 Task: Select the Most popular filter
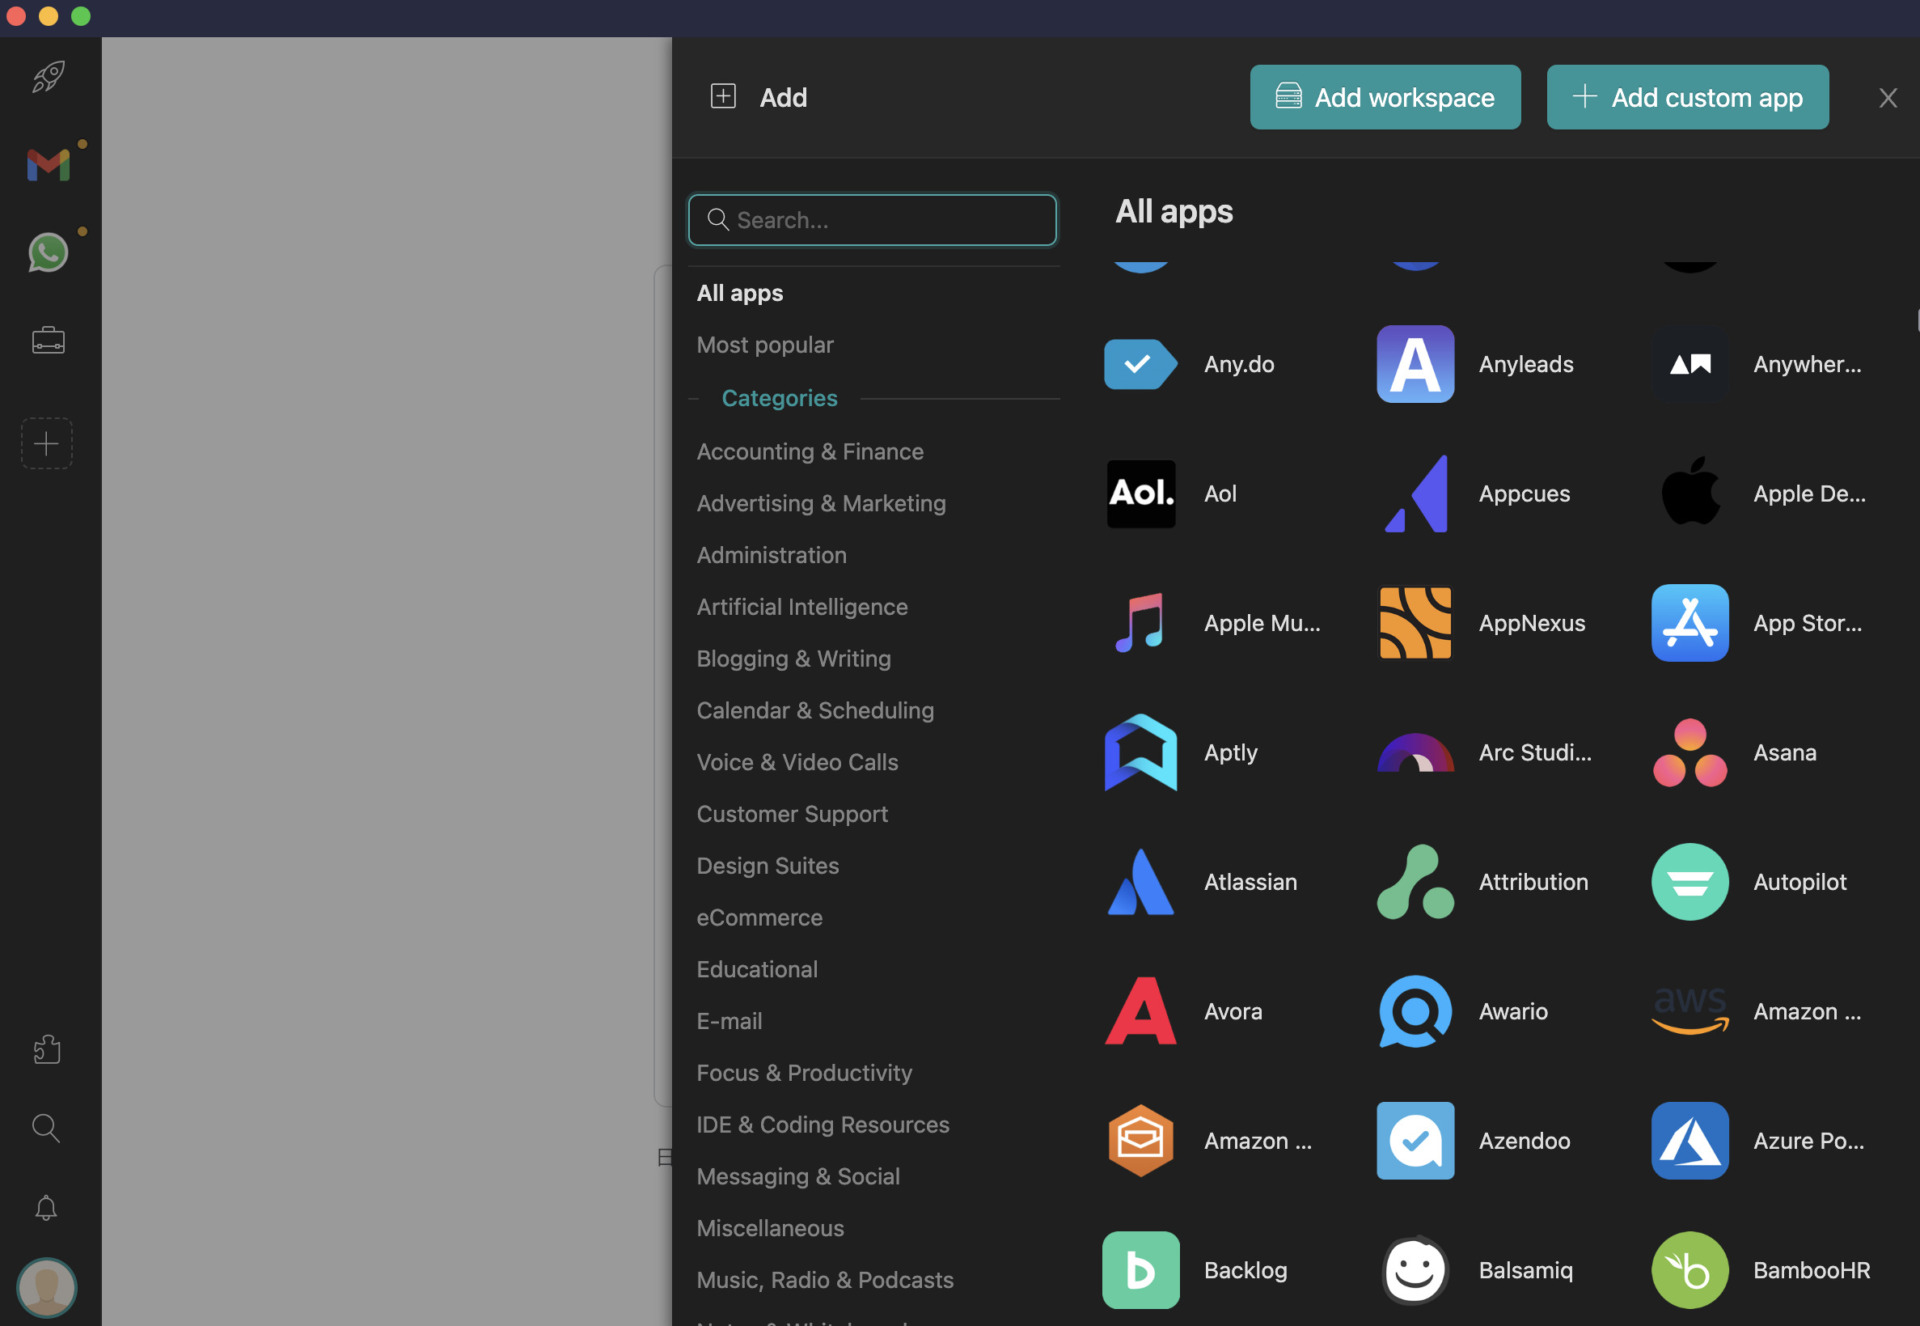(x=764, y=345)
